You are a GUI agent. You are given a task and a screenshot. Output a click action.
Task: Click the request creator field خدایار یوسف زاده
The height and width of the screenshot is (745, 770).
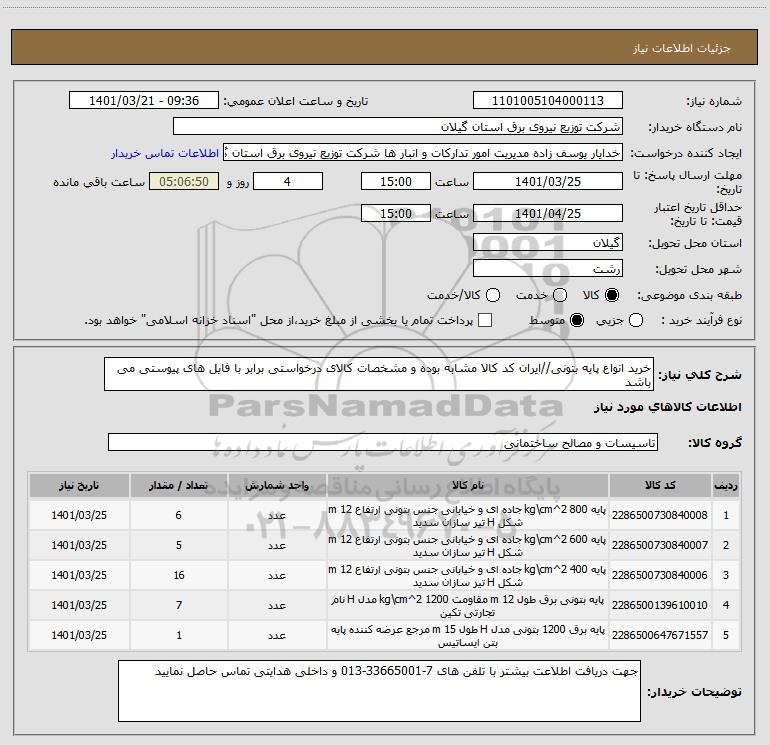(423, 153)
